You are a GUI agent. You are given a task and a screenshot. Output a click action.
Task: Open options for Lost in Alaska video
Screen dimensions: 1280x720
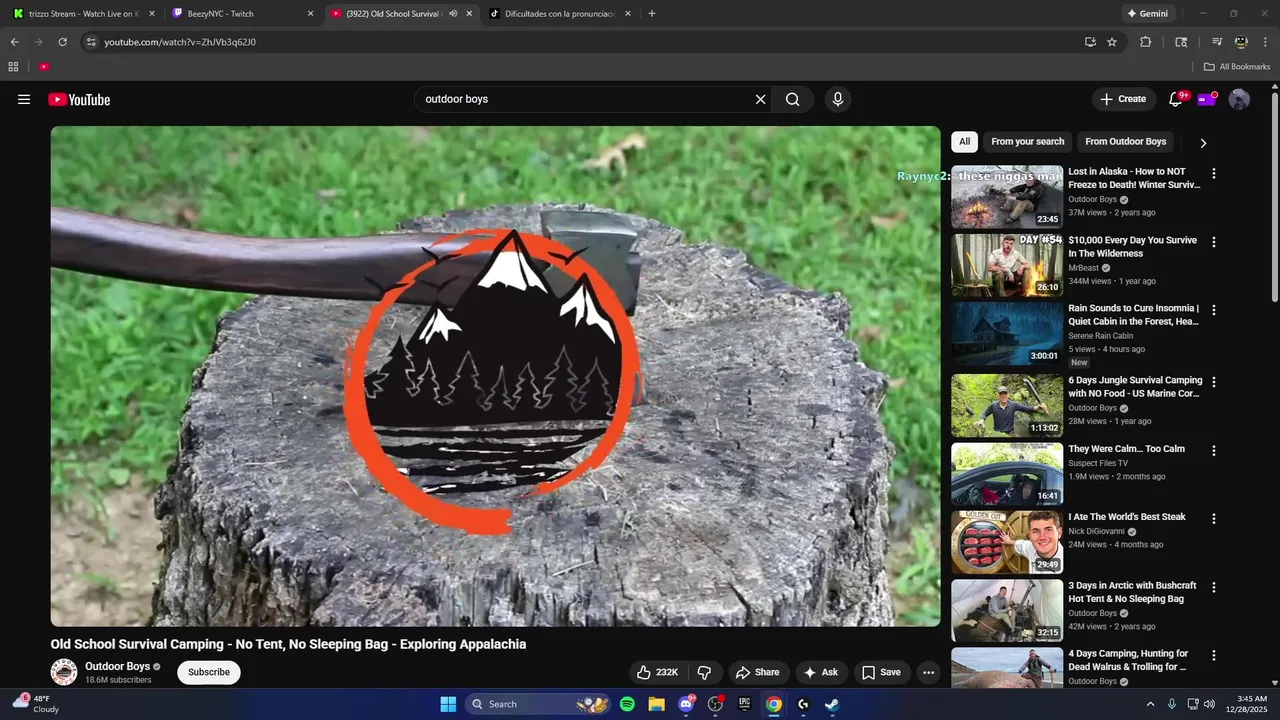(x=1214, y=173)
